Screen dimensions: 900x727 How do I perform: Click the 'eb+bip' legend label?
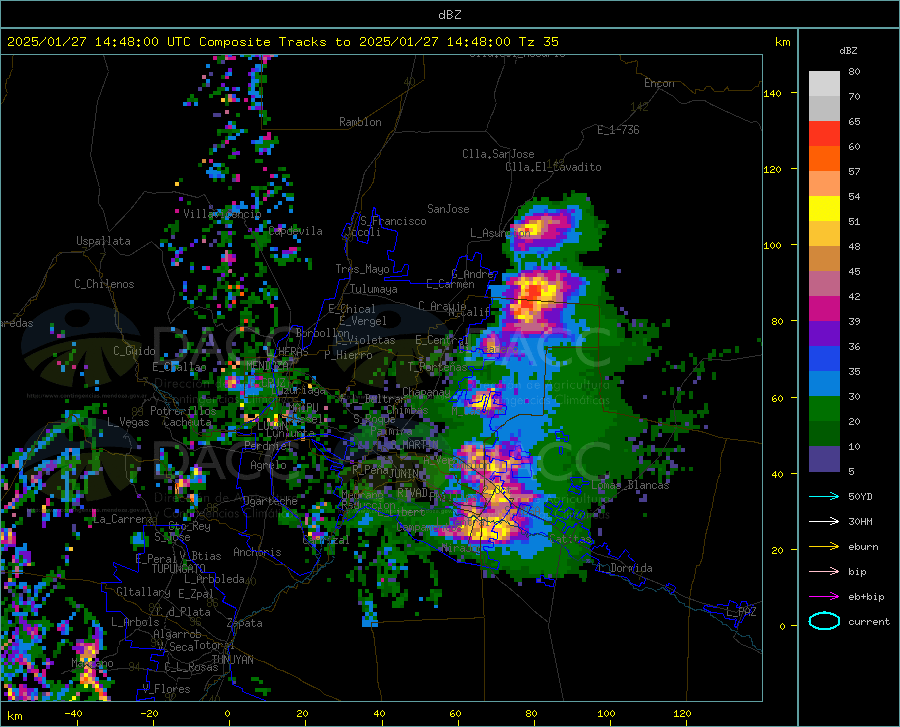tap(866, 597)
